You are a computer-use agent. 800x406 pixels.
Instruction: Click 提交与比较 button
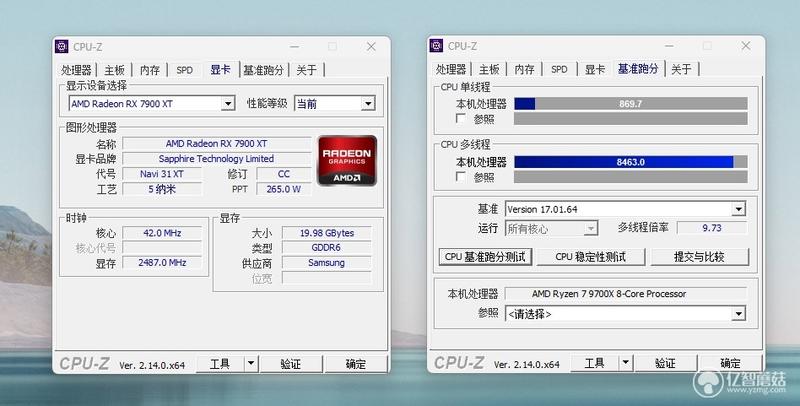pos(699,257)
